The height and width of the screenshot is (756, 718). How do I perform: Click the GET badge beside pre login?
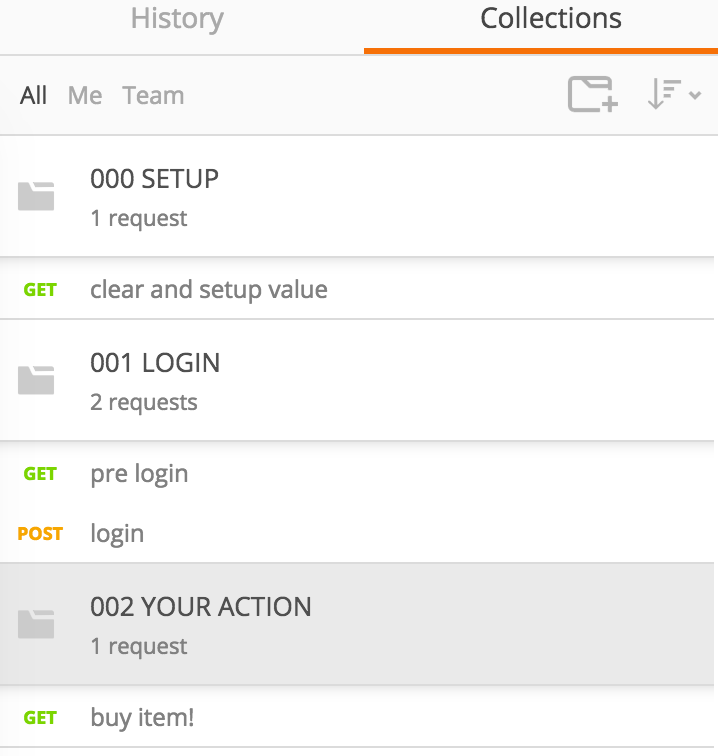pyautogui.click(x=40, y=474)
